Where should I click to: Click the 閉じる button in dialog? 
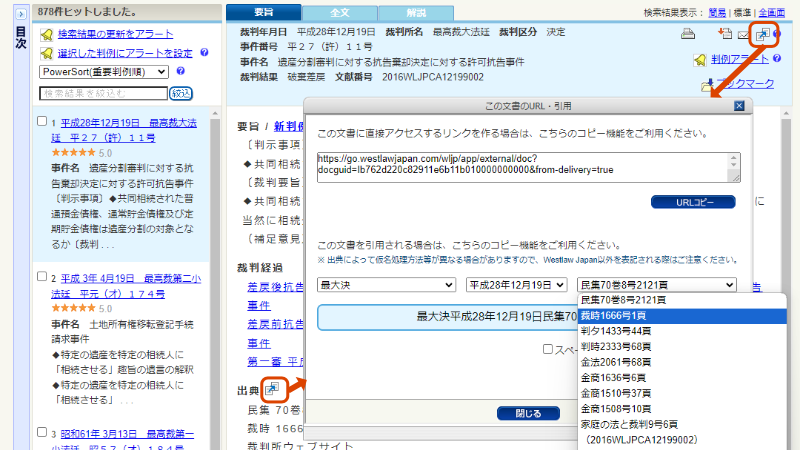point(528,413)
